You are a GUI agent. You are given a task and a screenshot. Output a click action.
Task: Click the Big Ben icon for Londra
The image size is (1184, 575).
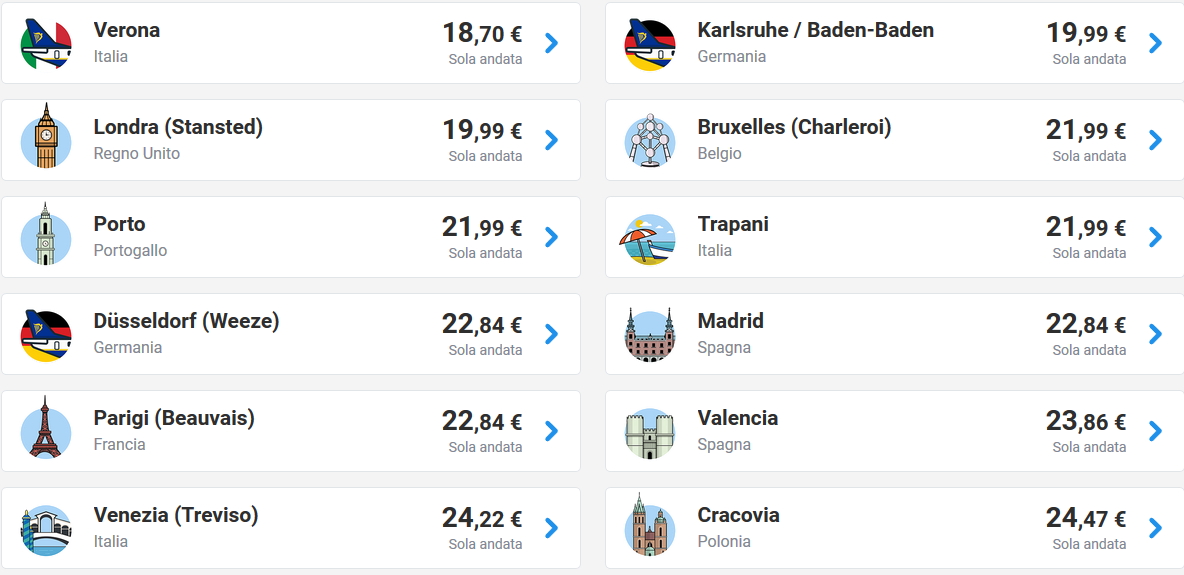click(x=46, y=138)
